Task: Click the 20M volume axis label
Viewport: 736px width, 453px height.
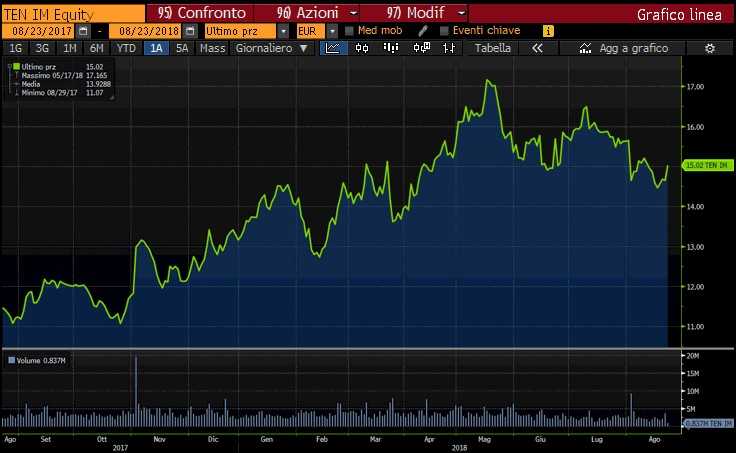Action: pyautogui.click(x=693, y=356)
